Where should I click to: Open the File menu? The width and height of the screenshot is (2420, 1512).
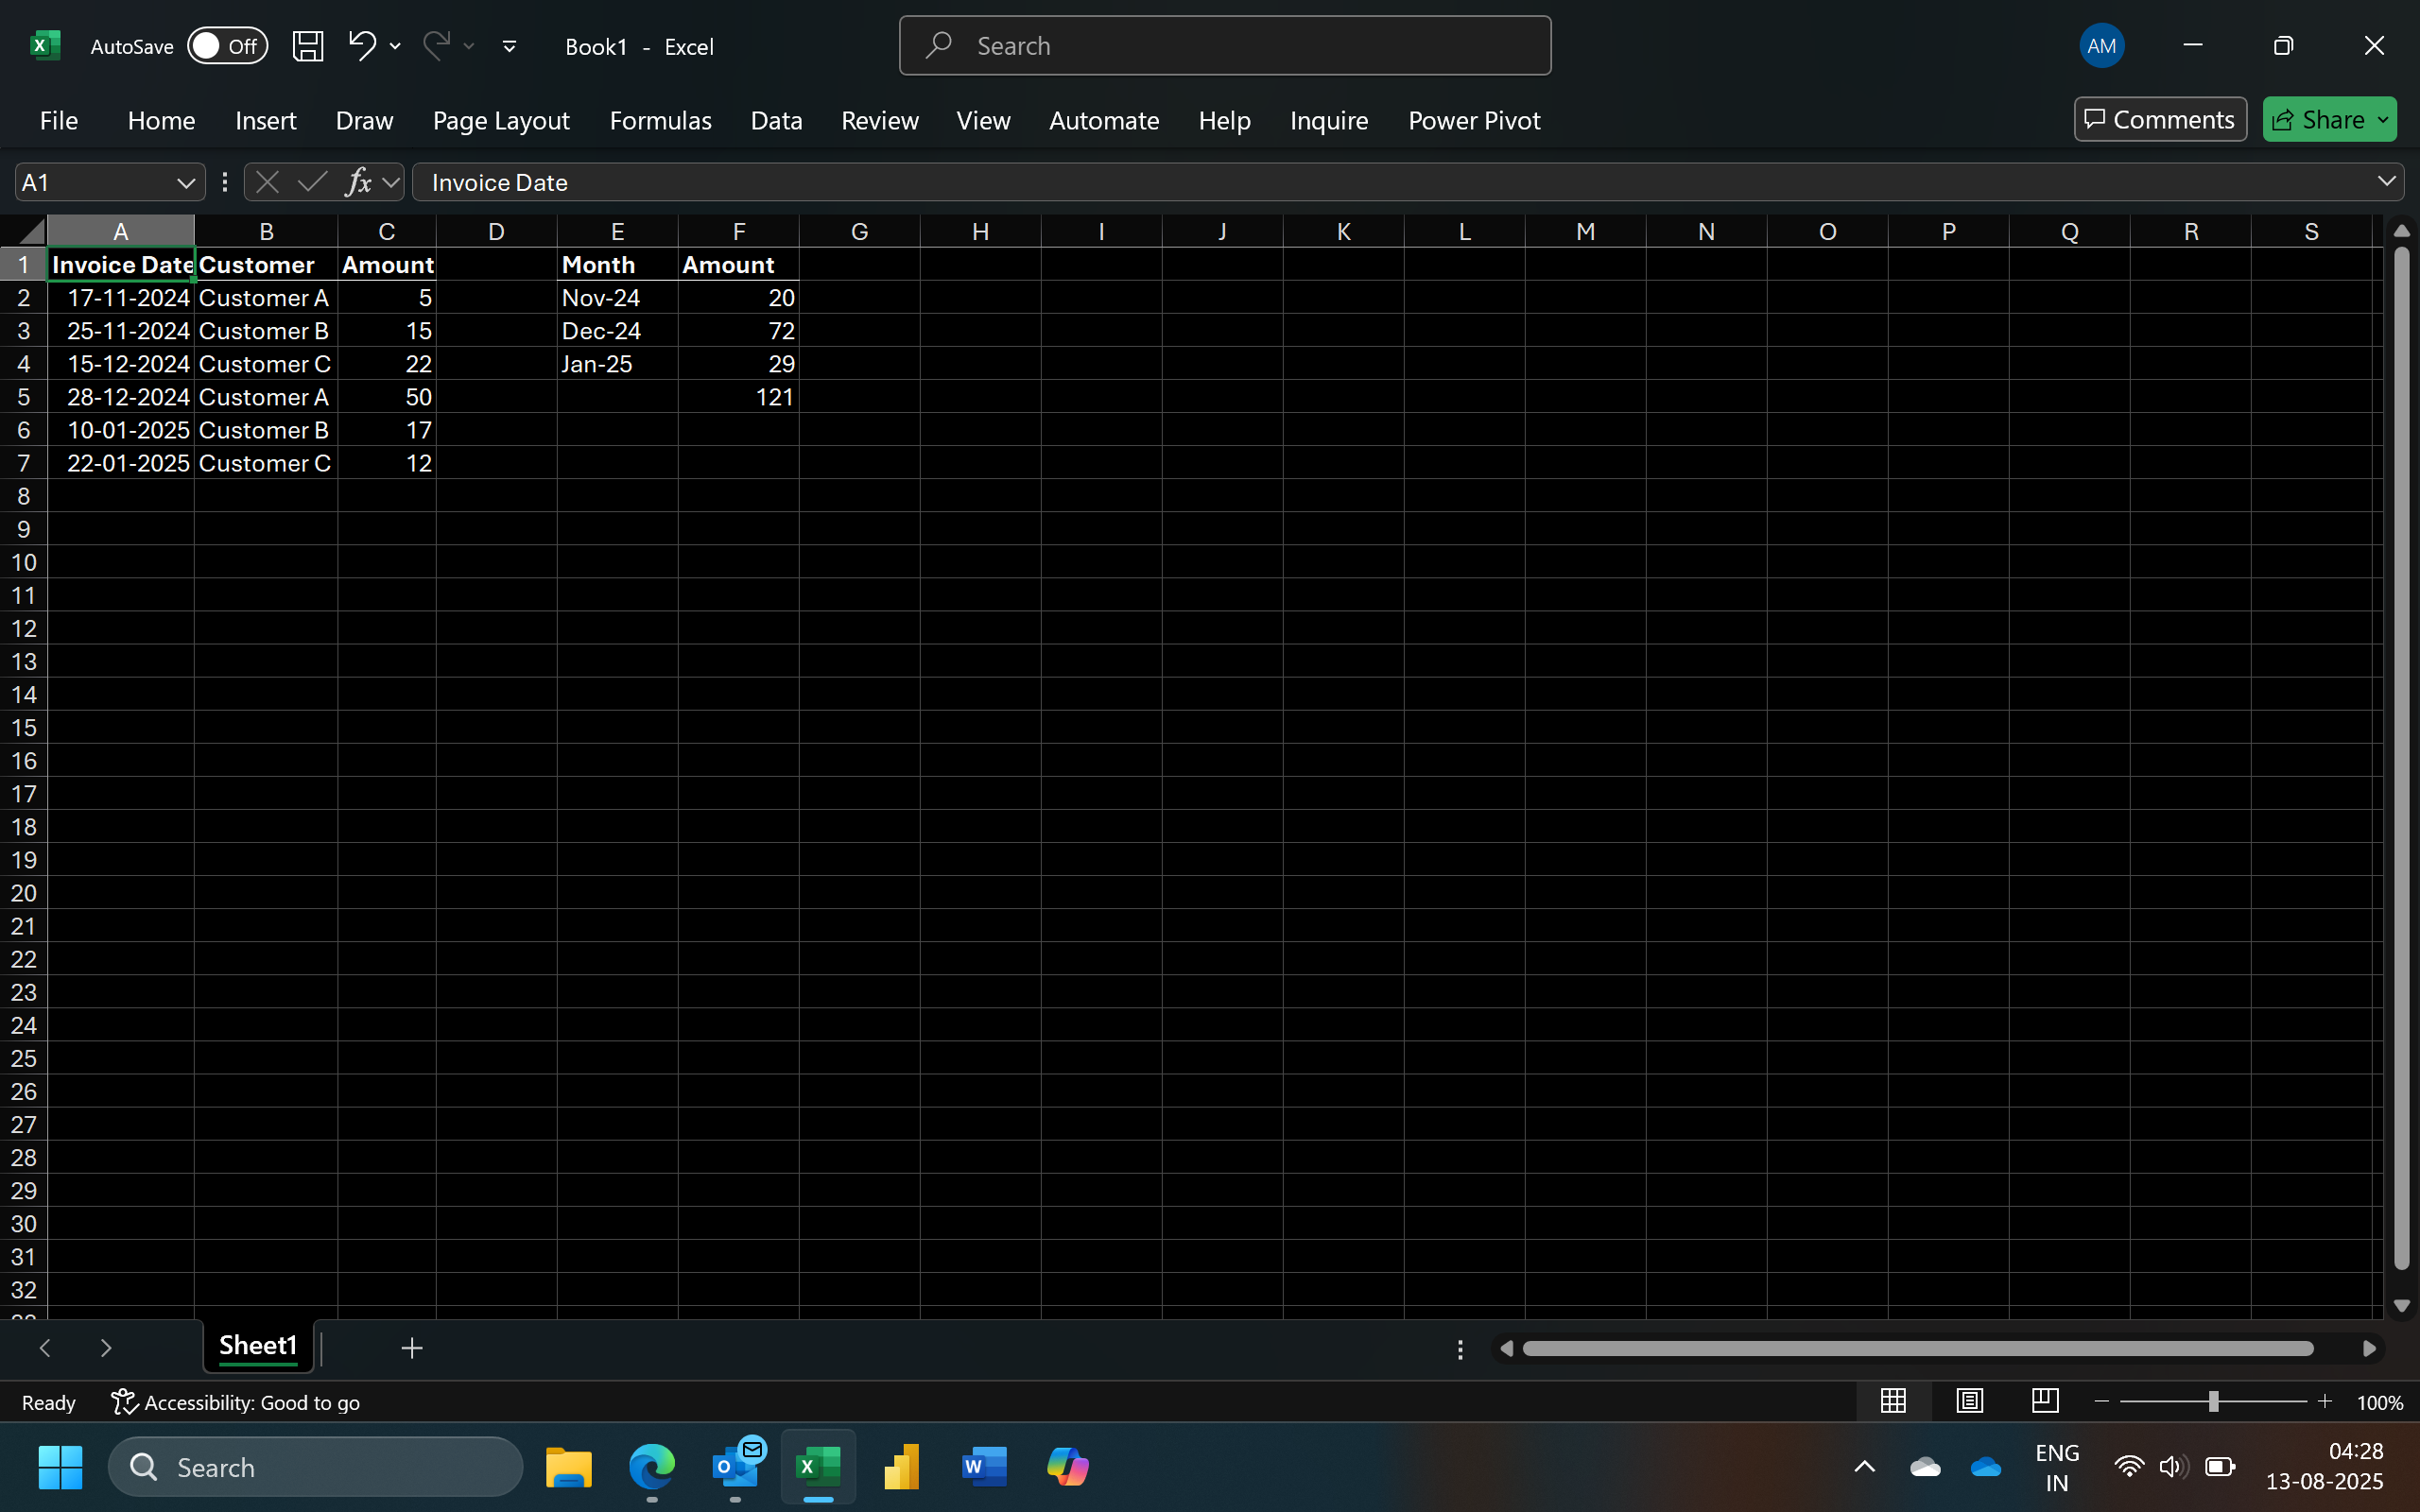(x=59, y=121)
